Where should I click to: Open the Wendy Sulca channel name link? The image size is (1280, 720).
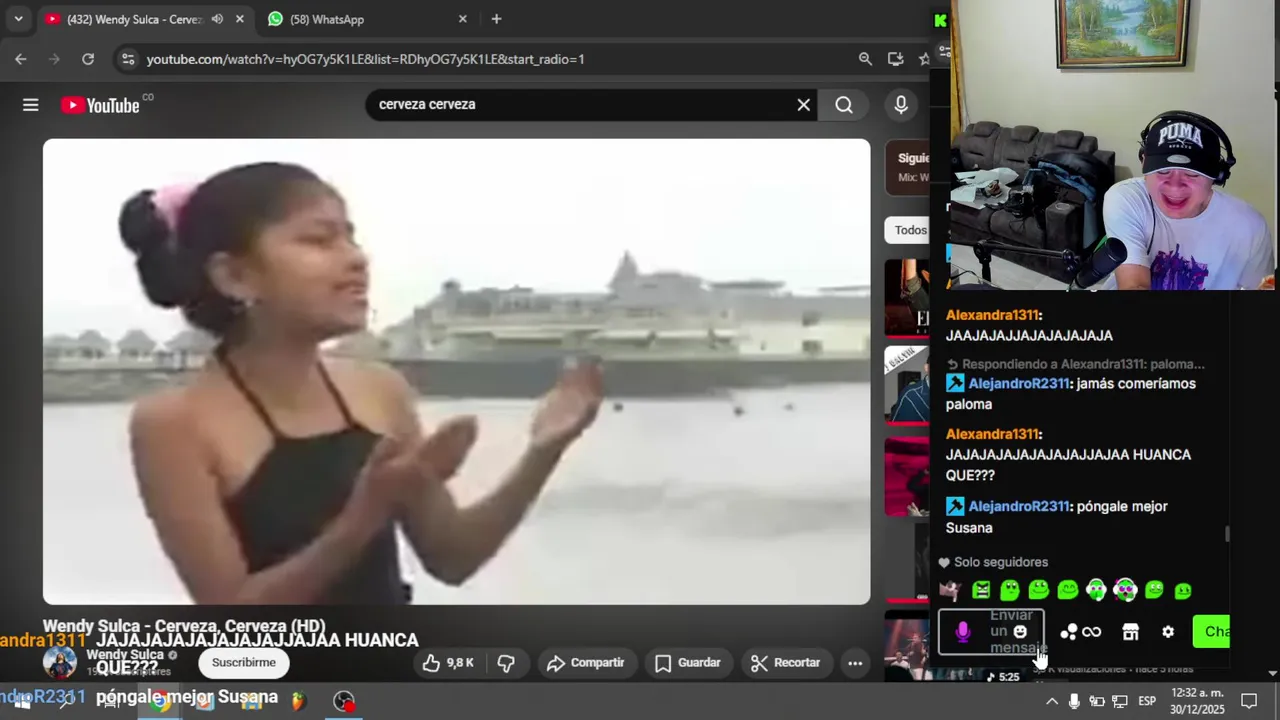click(124, 655)
